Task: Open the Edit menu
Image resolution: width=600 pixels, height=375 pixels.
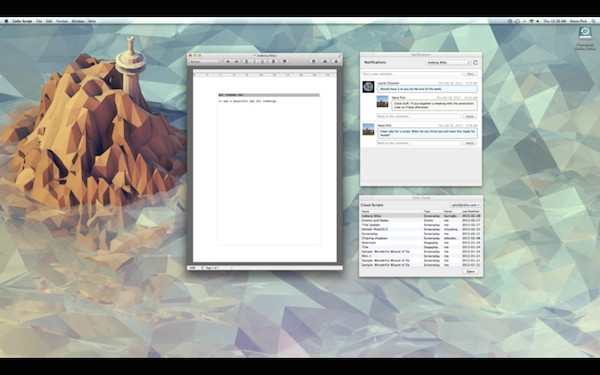Action: (x=49, y=21)
